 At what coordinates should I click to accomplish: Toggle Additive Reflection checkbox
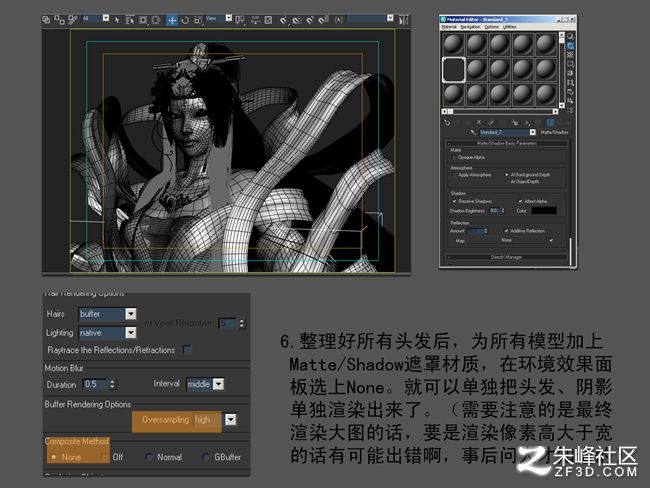click(506, 231)
